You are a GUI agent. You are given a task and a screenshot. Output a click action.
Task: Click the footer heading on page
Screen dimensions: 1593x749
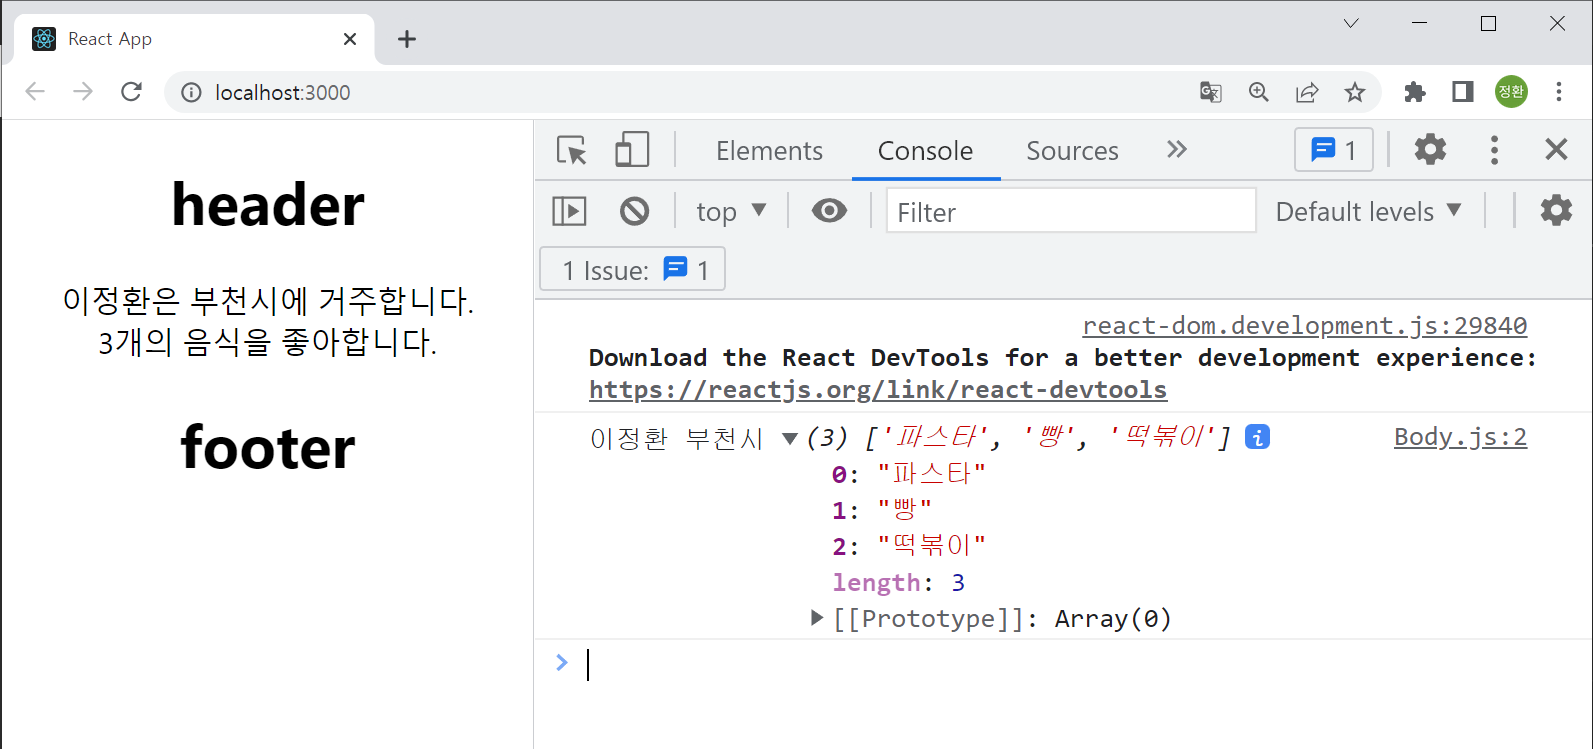point(268,447)
